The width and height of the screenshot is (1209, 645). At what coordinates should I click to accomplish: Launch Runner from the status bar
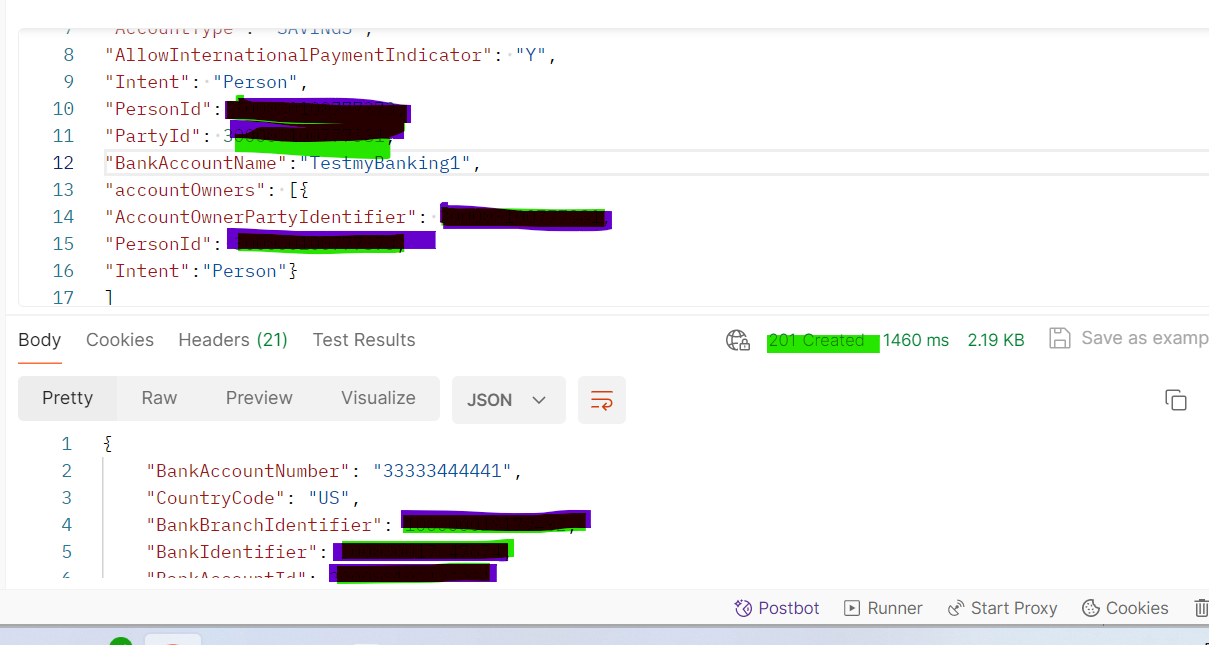coord(883,608)
